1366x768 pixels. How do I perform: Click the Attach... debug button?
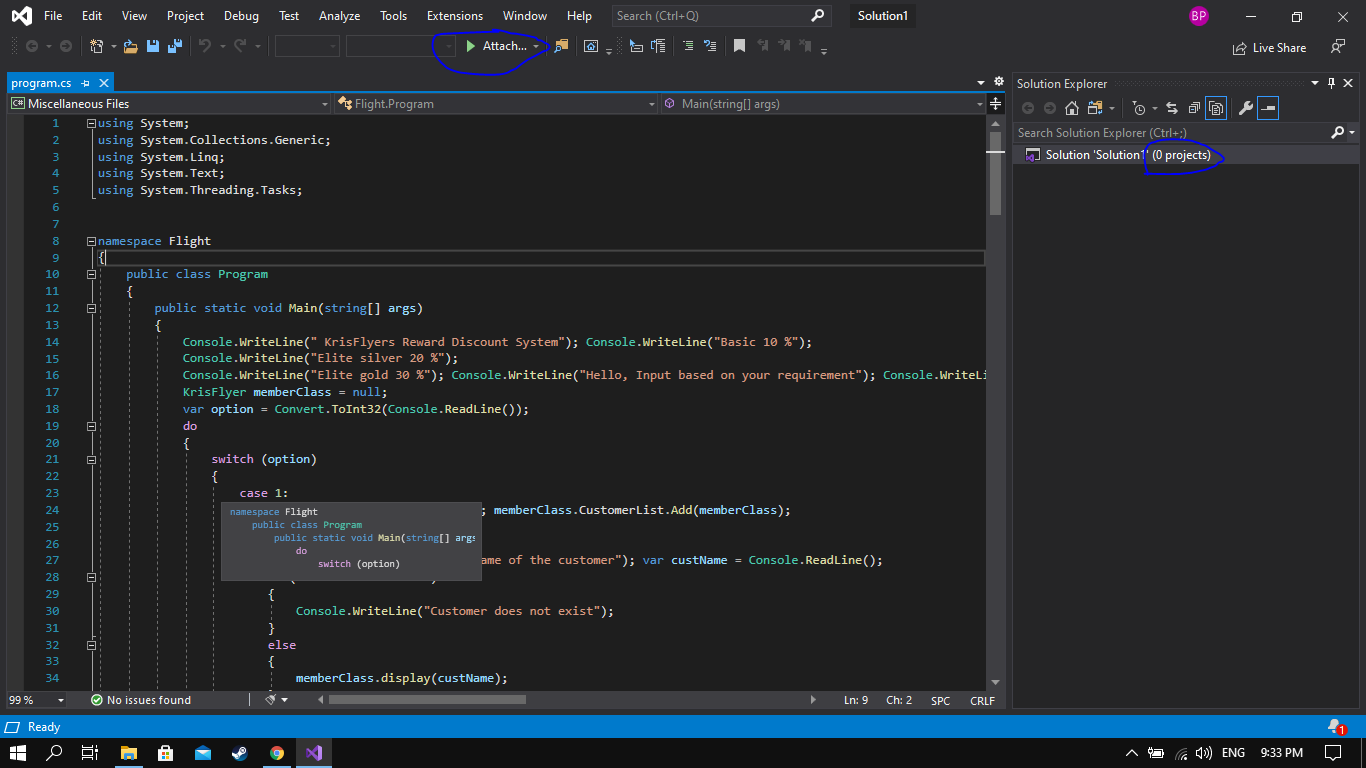tap(496, 46)
